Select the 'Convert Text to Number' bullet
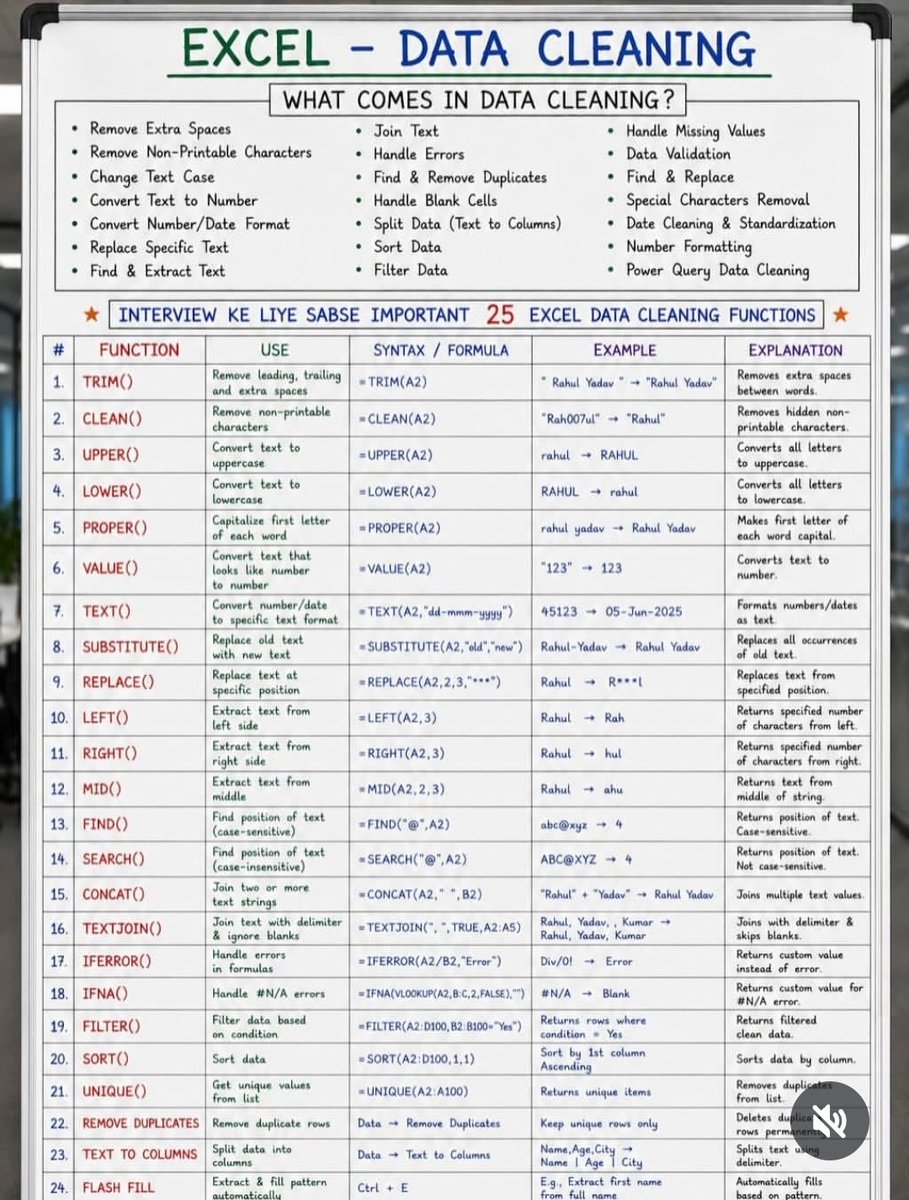The image size is (909, 1200). click(x=173, y=200)
